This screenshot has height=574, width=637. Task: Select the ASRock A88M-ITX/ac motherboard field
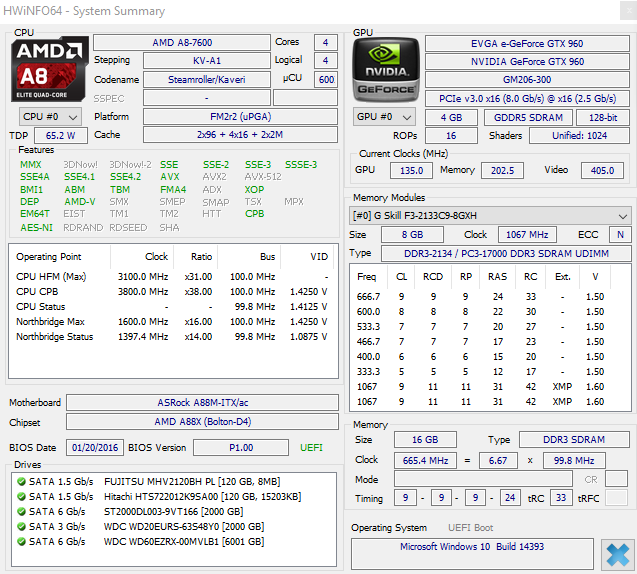click(201, 403)
